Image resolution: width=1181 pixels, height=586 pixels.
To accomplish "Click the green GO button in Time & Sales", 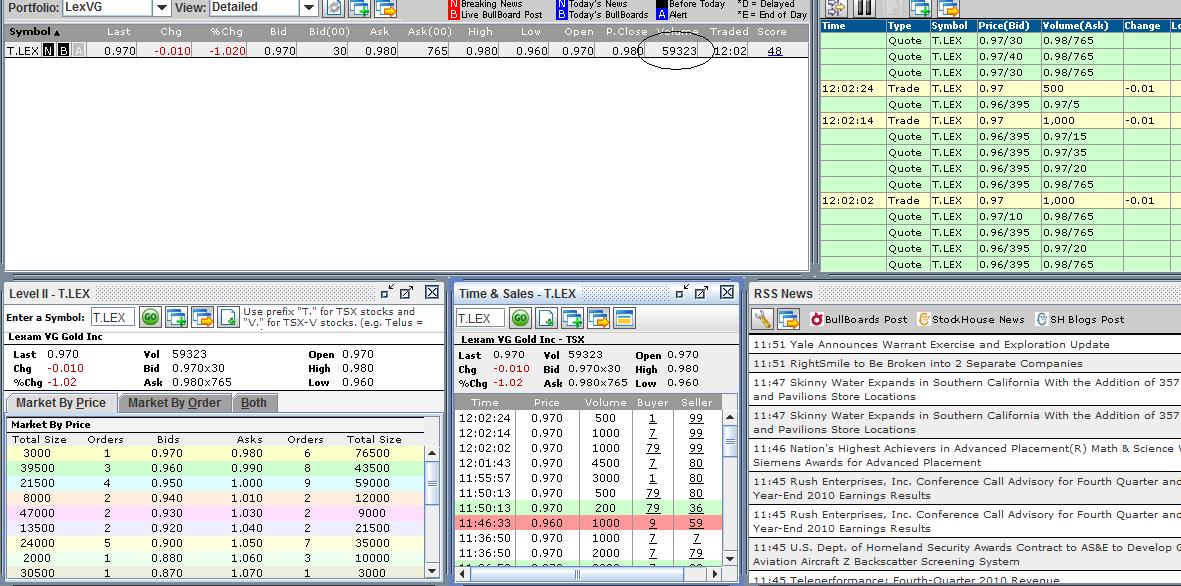I will click(520, 318).
